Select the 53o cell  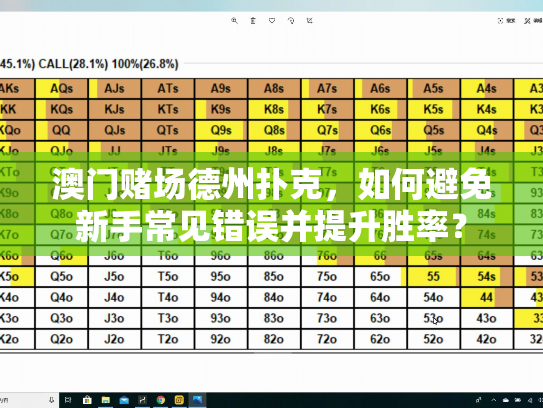click(x=434, y=318)
